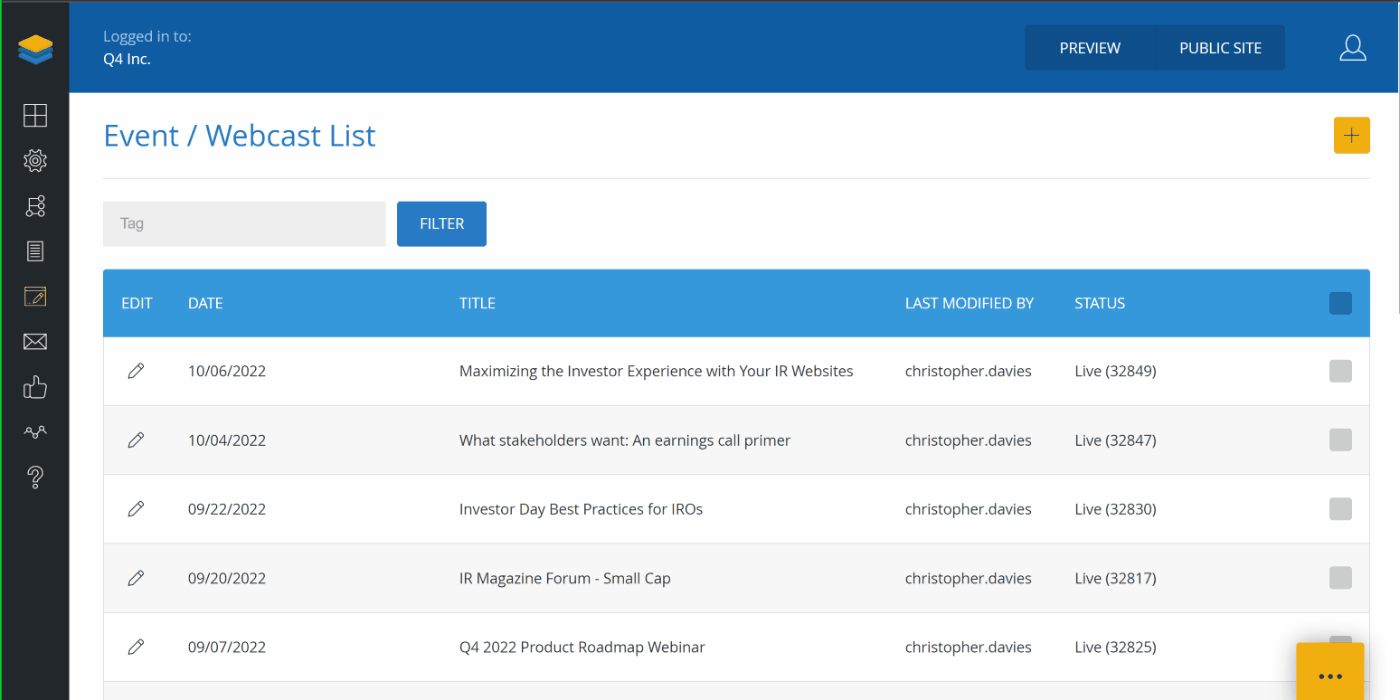Open the dashboard grid icon in sidebar
This screenshot has width=1400, height=700.
[x=35, y=116]
